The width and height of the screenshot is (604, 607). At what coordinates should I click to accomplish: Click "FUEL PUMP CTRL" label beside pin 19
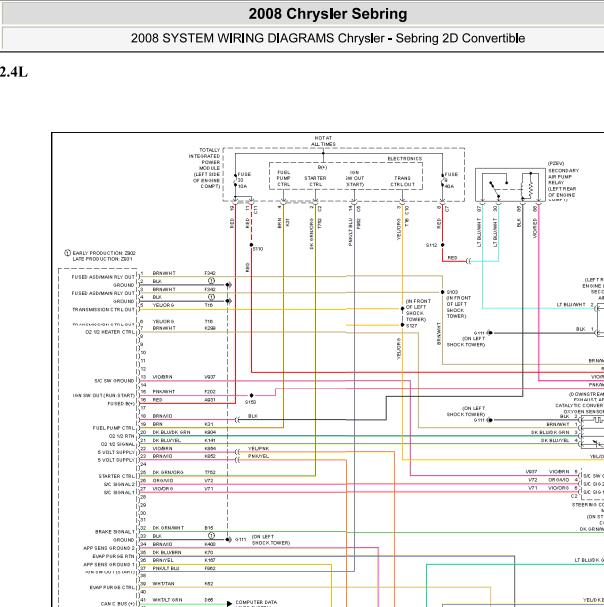[x=114, y=428]
